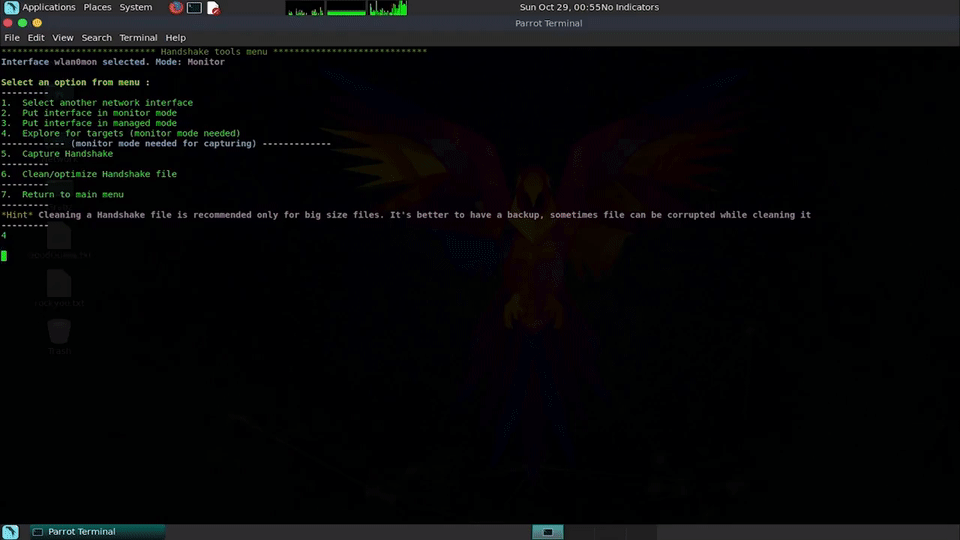This screenshot has height=540, width=960.
Task: Open the System menu in top panel
Action: pyautogui.click(x=135, y=7)
